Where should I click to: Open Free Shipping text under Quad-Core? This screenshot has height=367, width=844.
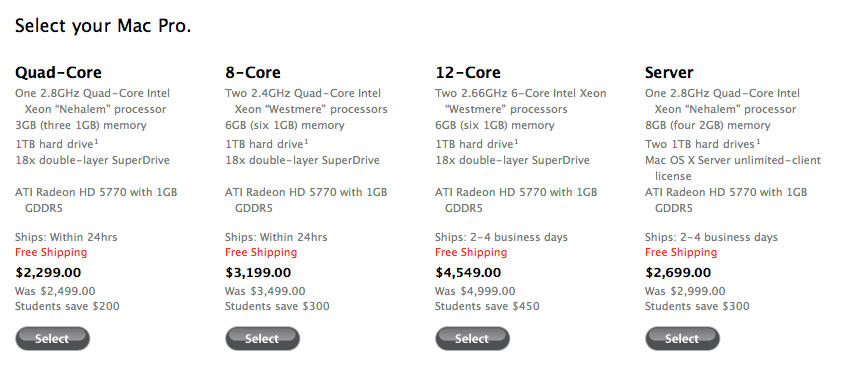[x=51, y=252]
